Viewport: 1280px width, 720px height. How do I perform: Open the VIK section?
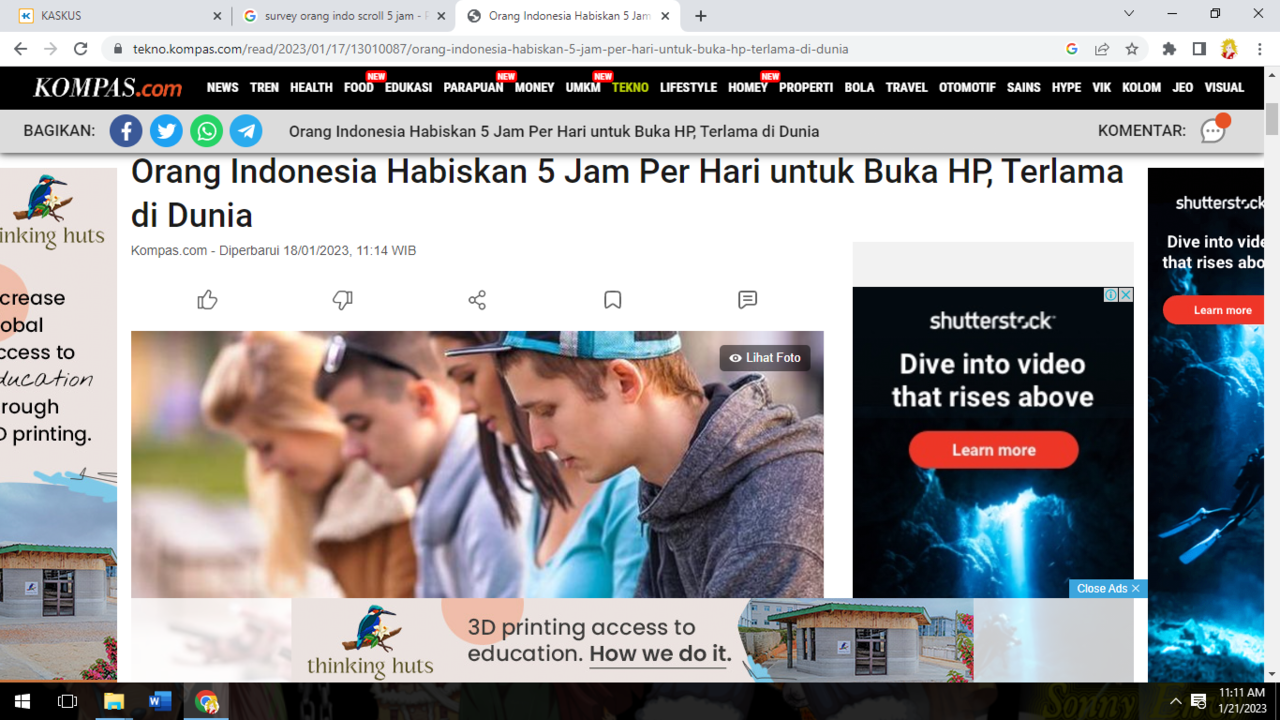(1101, 87)
